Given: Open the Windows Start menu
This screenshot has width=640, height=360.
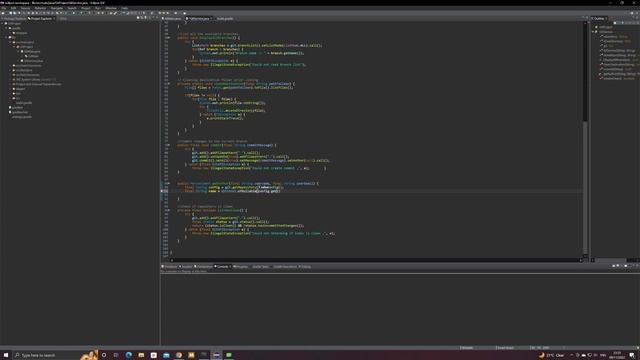Looking at the screenshot, I should pos(6,355).
